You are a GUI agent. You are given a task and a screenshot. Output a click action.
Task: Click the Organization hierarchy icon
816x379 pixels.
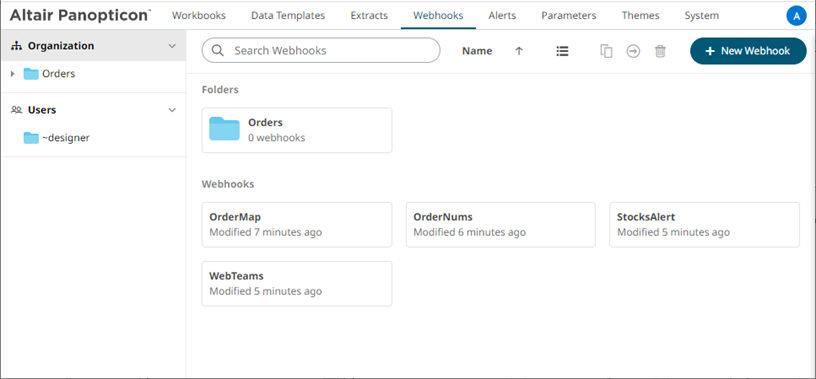coord(17,46)
